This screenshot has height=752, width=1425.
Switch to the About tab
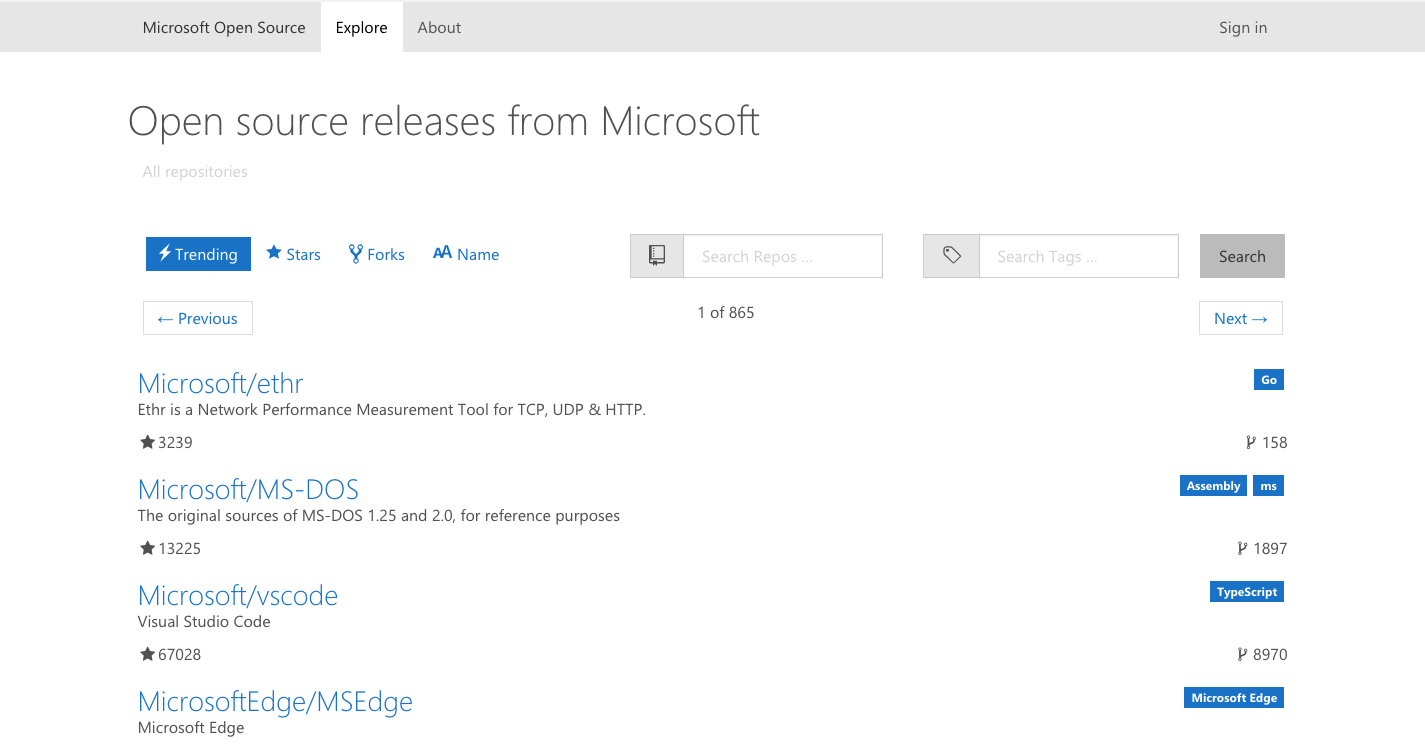pyautogui.click(x=439, y=27)
